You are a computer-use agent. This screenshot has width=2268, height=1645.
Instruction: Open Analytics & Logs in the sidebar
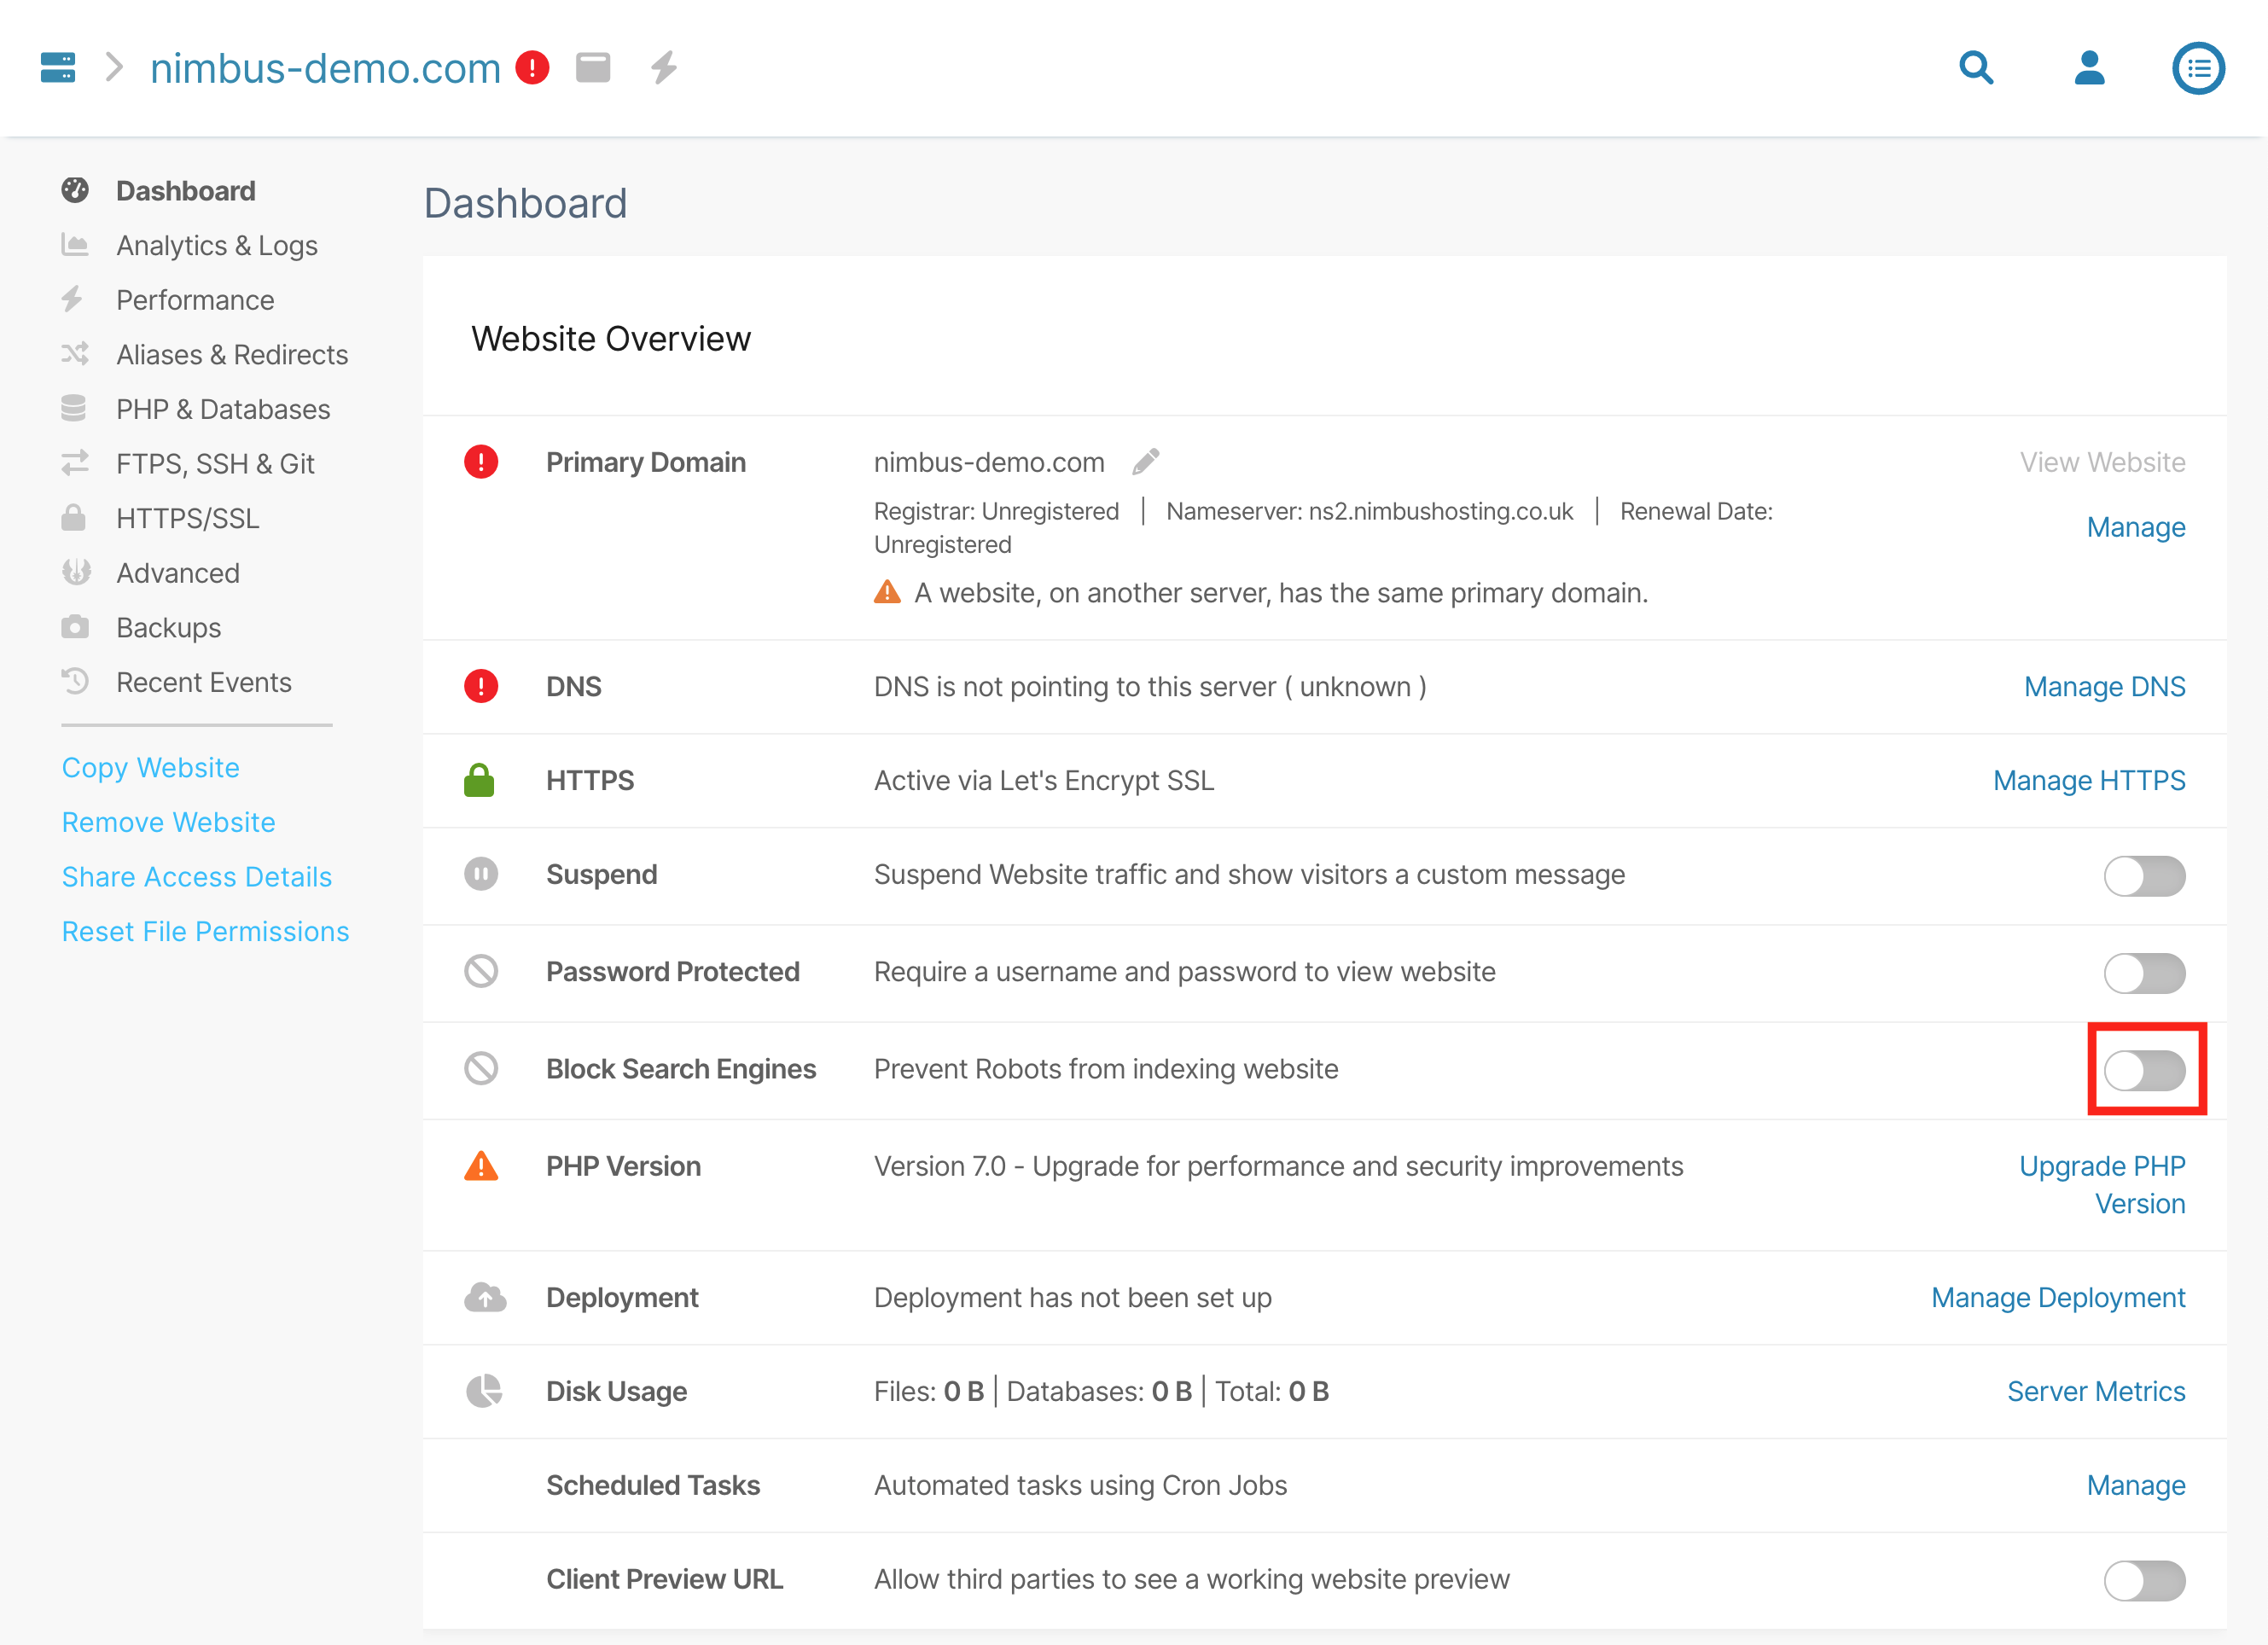(216, 246)
